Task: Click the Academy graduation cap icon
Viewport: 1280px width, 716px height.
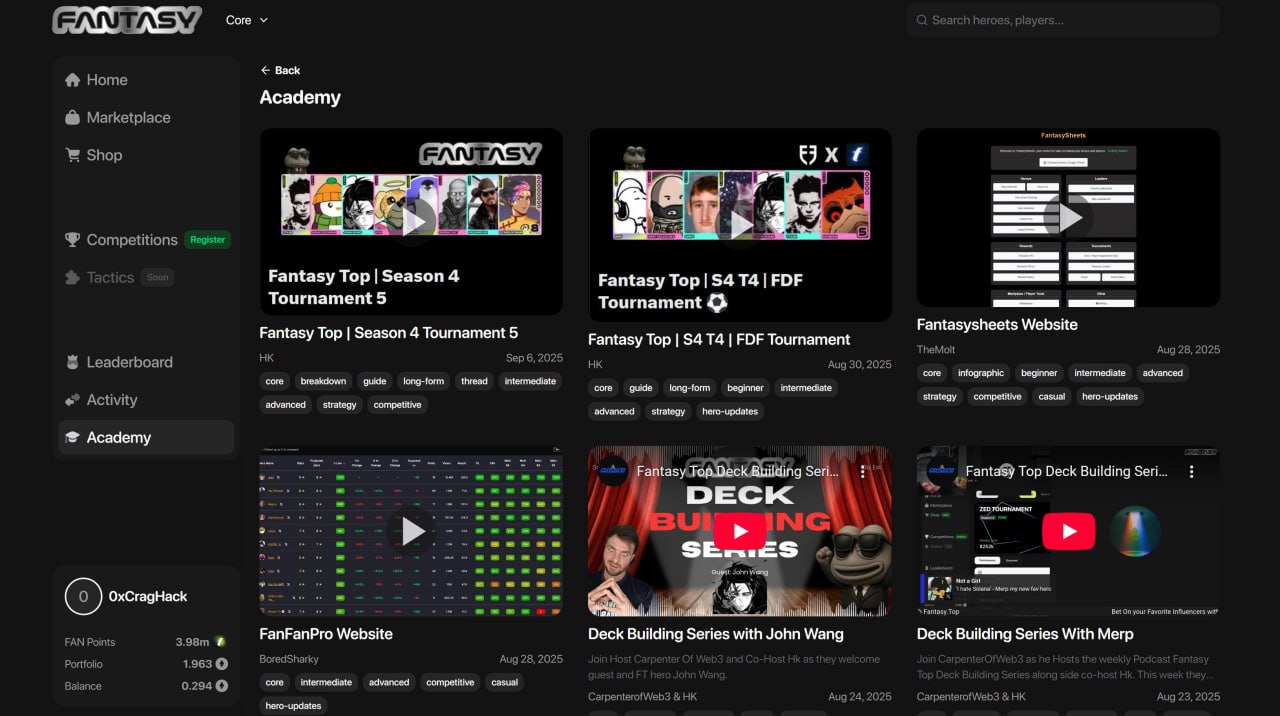Action: pyautogui.click(x=72, y=437)
